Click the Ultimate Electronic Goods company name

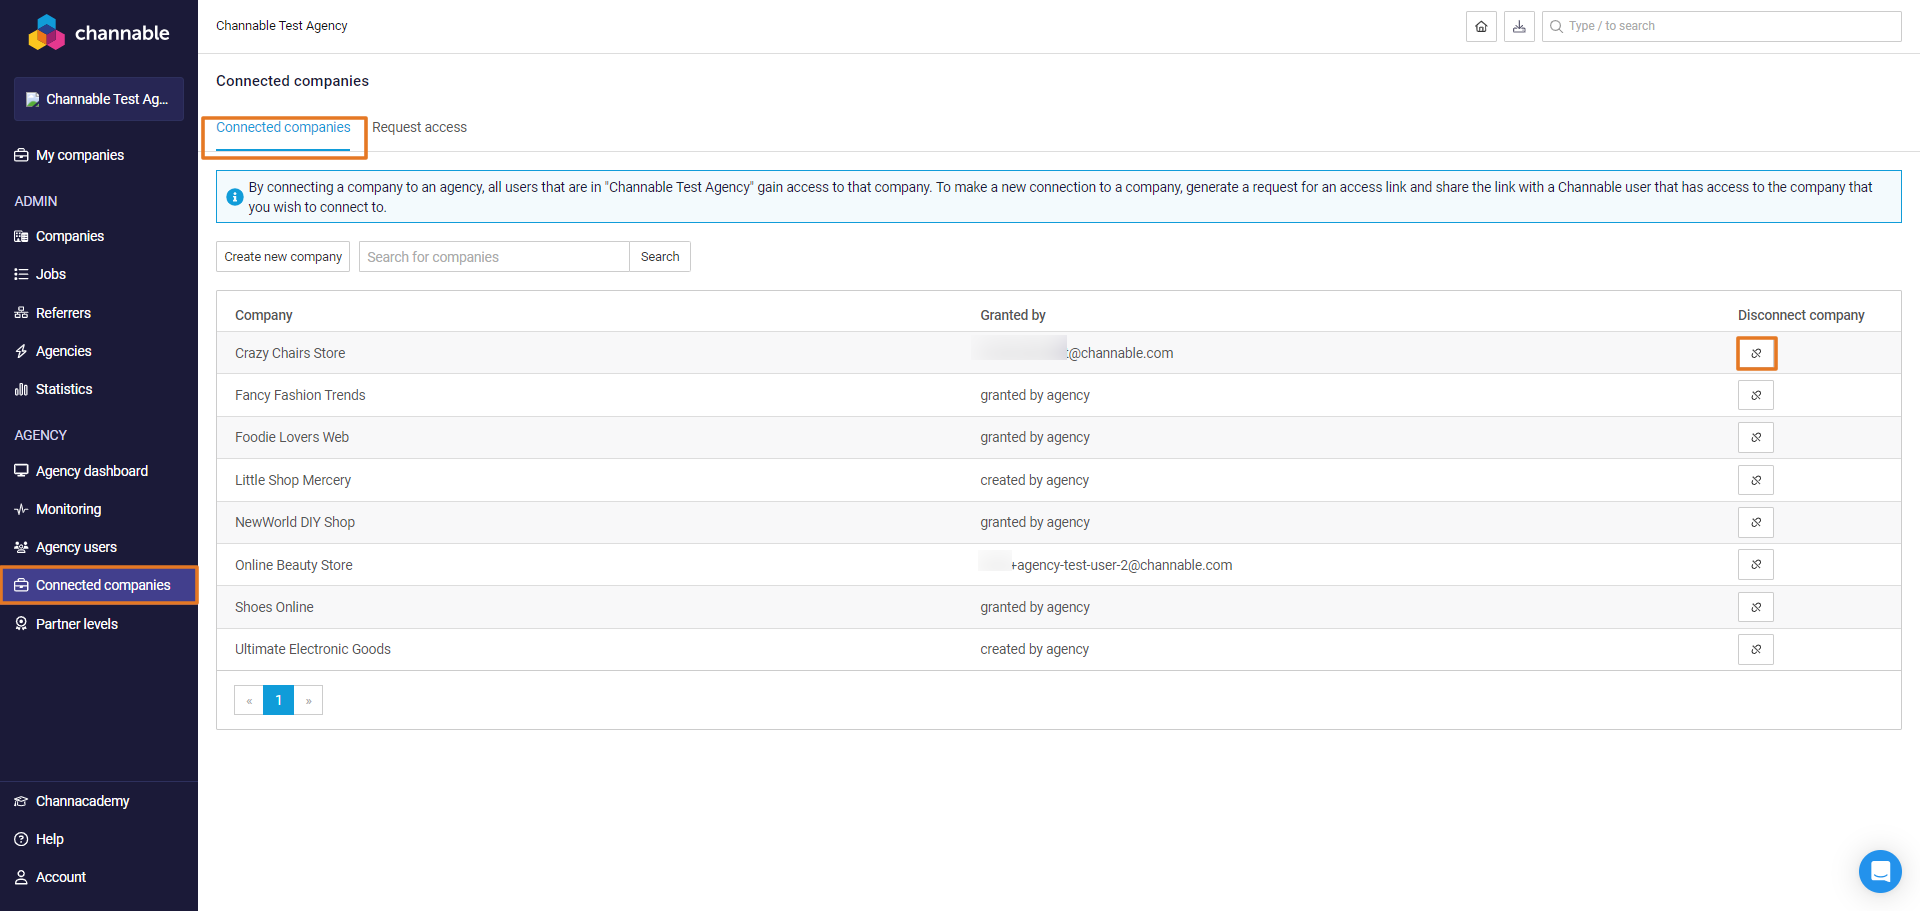pyautogui.click(x=313, y=649)
